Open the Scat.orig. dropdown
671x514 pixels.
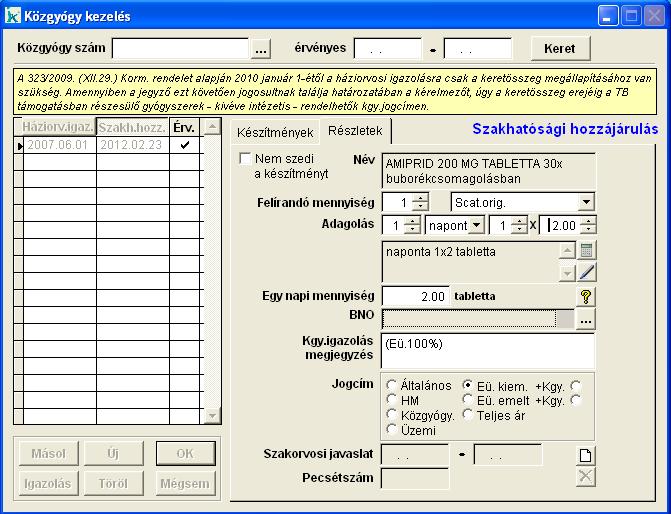pos(586,202)
